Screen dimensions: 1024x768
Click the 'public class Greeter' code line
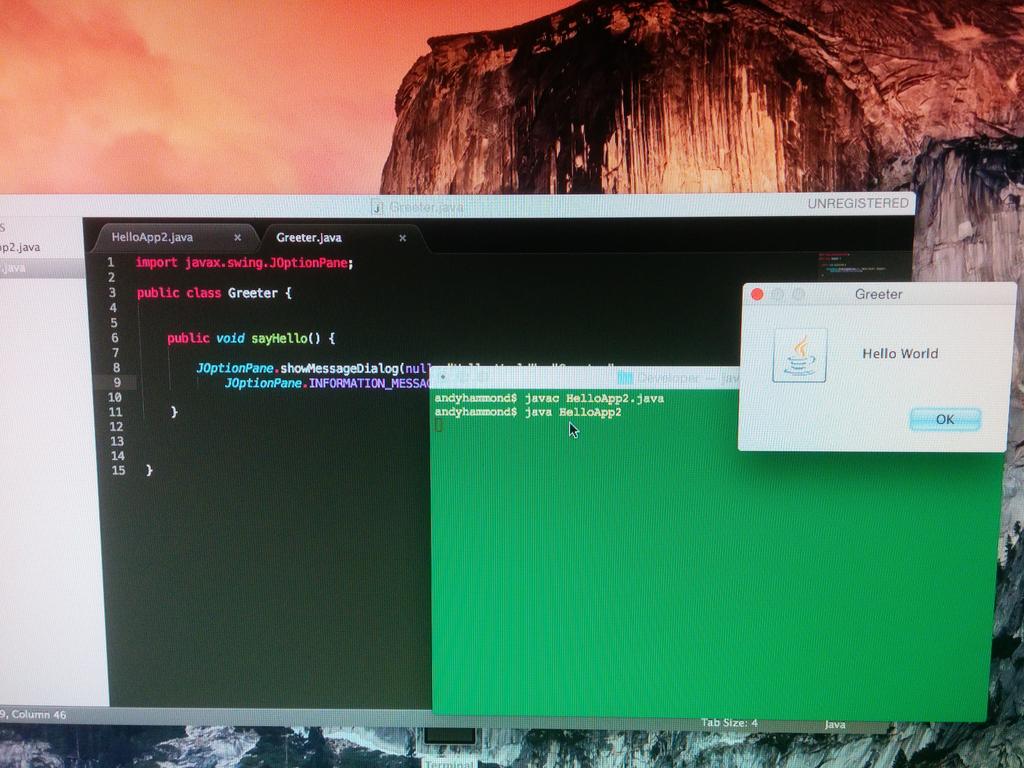point(214,293)
